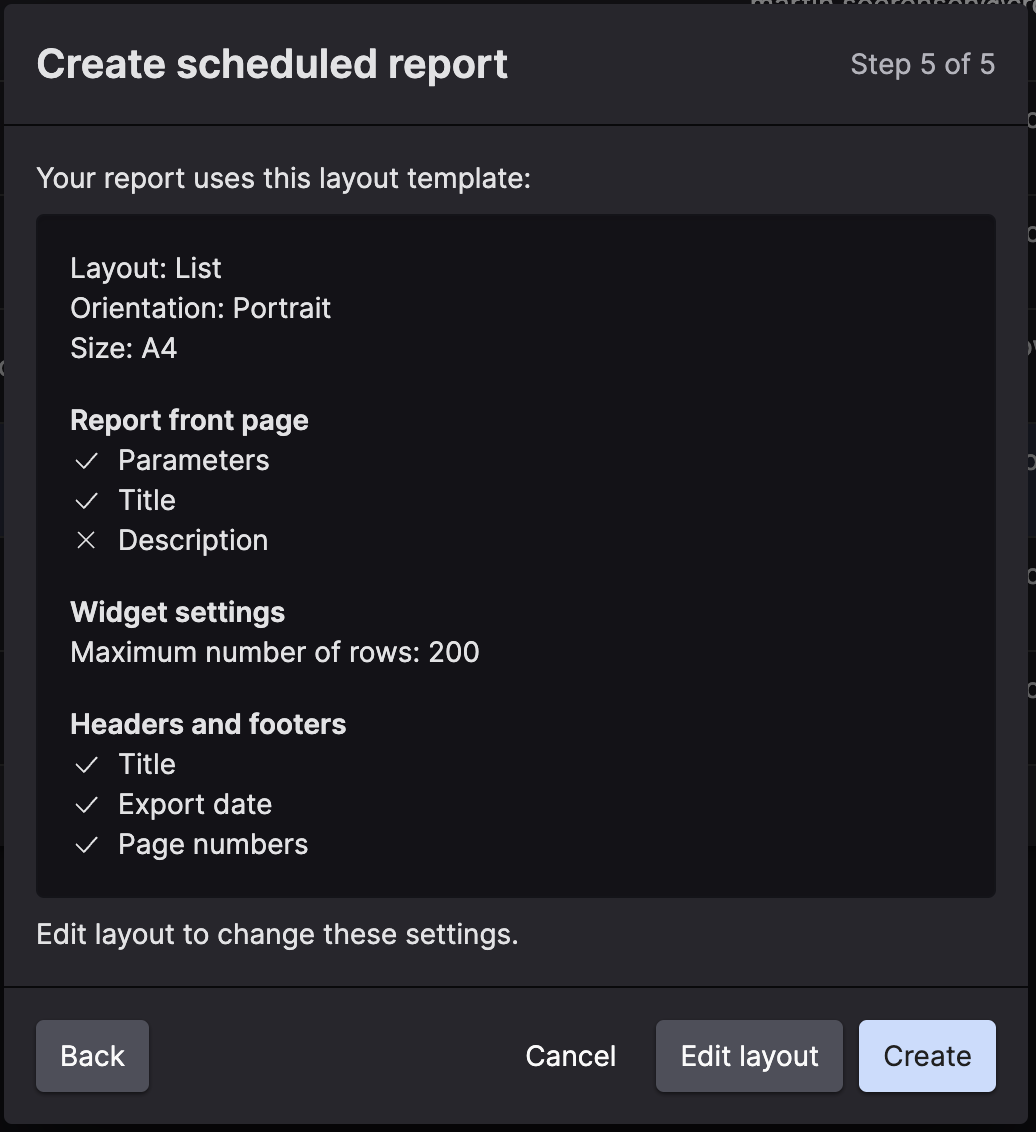Click the 'Edit layout to change these settings' note
1036x1132 pixels.
coord(277,934)
